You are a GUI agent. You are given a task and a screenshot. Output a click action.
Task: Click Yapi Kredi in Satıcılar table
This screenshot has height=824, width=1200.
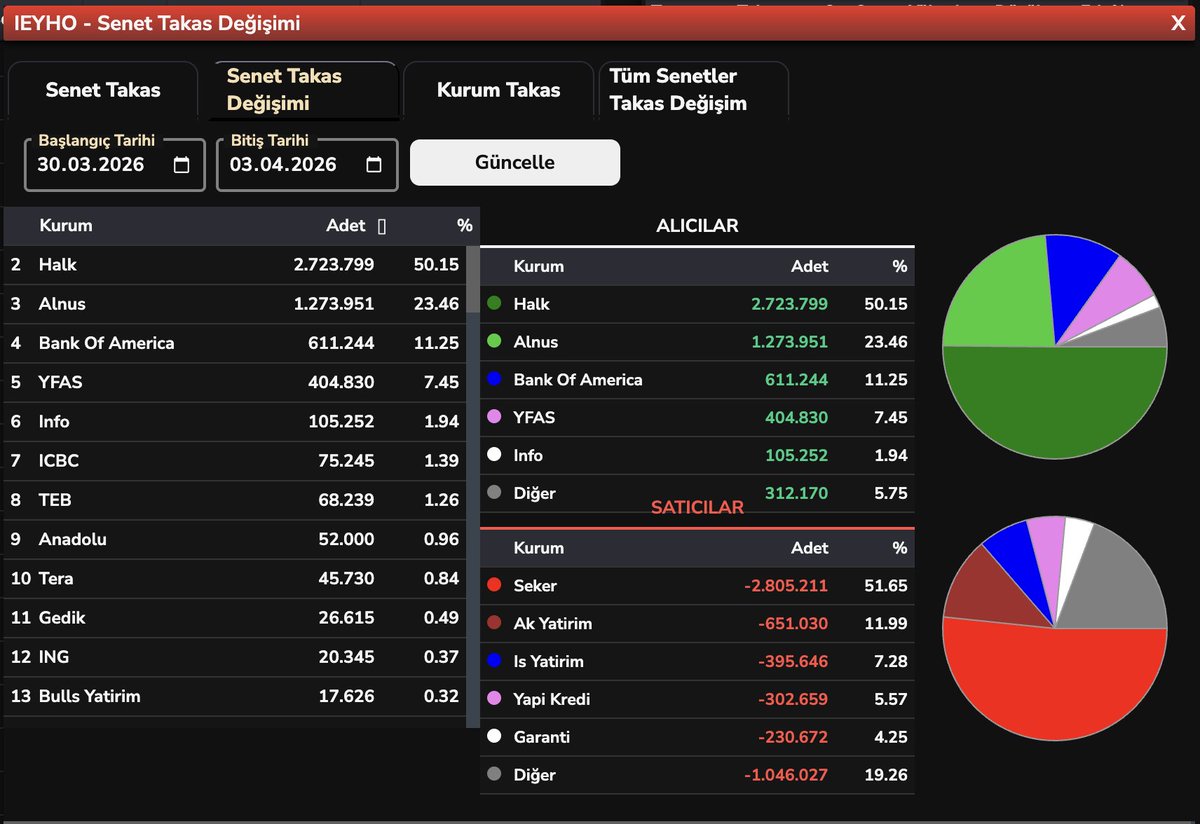click(x=552, y=700)
